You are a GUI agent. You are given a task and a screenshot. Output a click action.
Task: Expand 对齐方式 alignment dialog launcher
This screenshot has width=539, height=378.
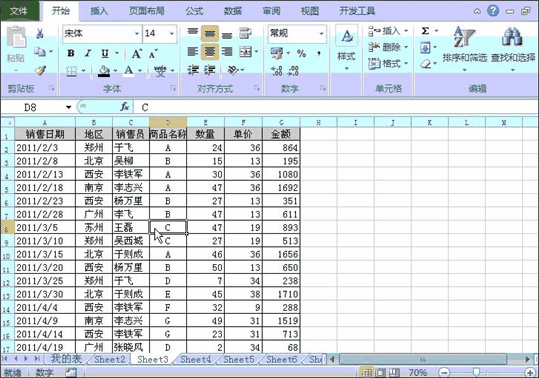point(256,88)
